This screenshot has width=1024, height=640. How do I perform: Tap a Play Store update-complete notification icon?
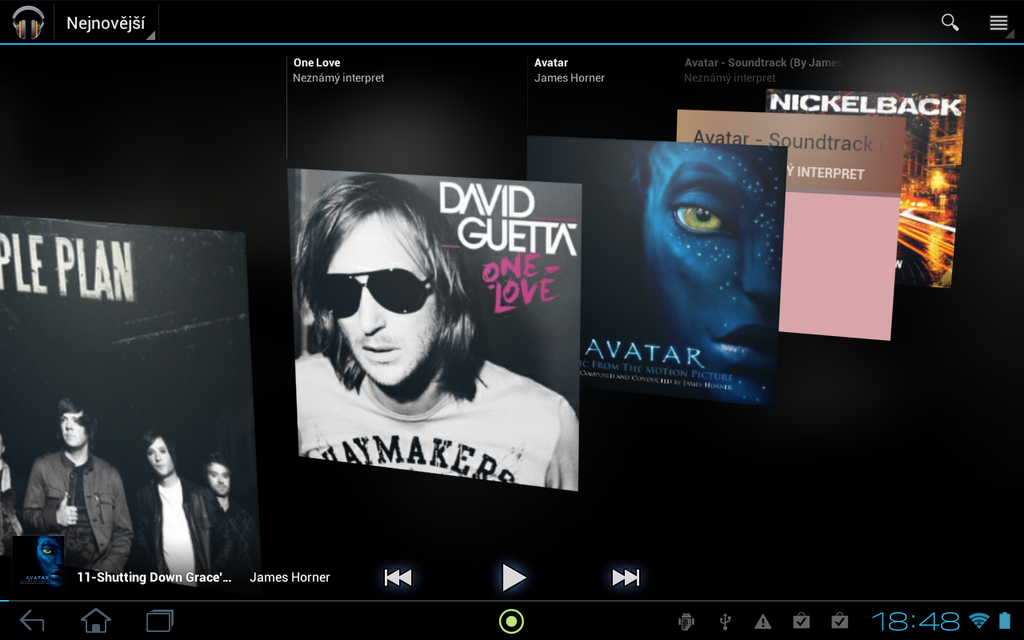801,620
